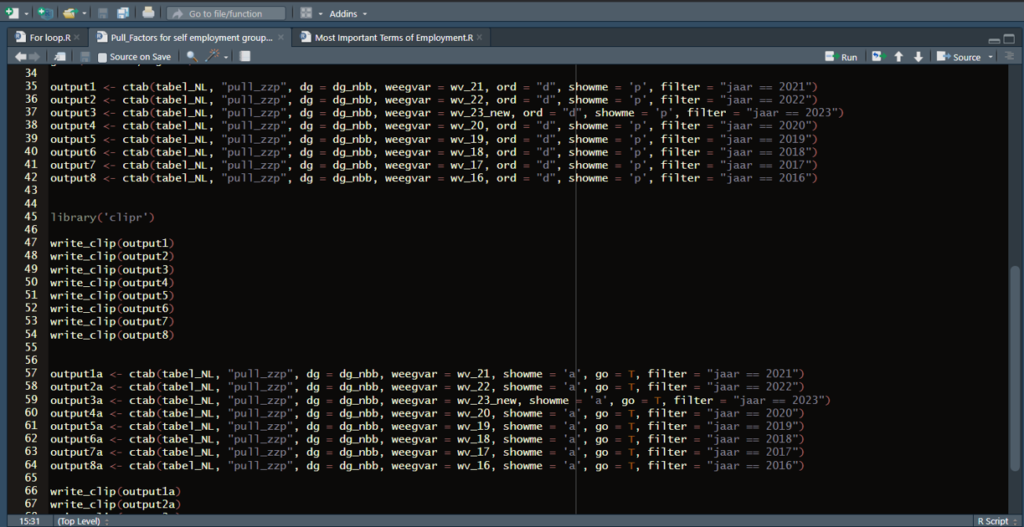Open the Addins dropdown menu
Viewport: 1024px width, 527px height.
349,13
